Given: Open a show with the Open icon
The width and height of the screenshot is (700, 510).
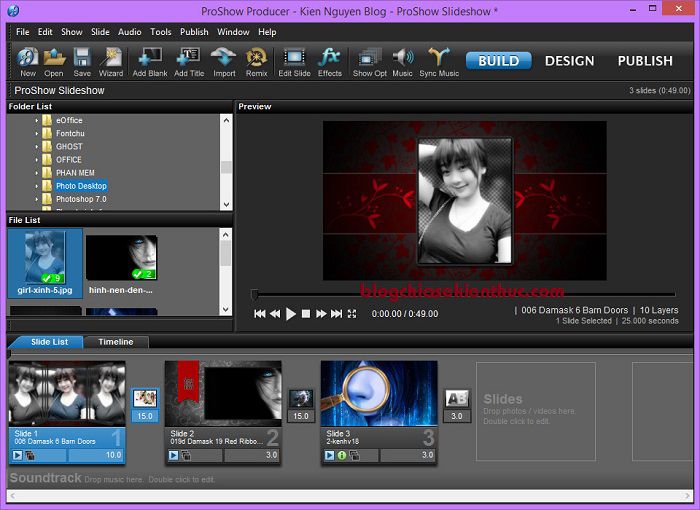Looking at the screenshot, I should click(54, 62).
